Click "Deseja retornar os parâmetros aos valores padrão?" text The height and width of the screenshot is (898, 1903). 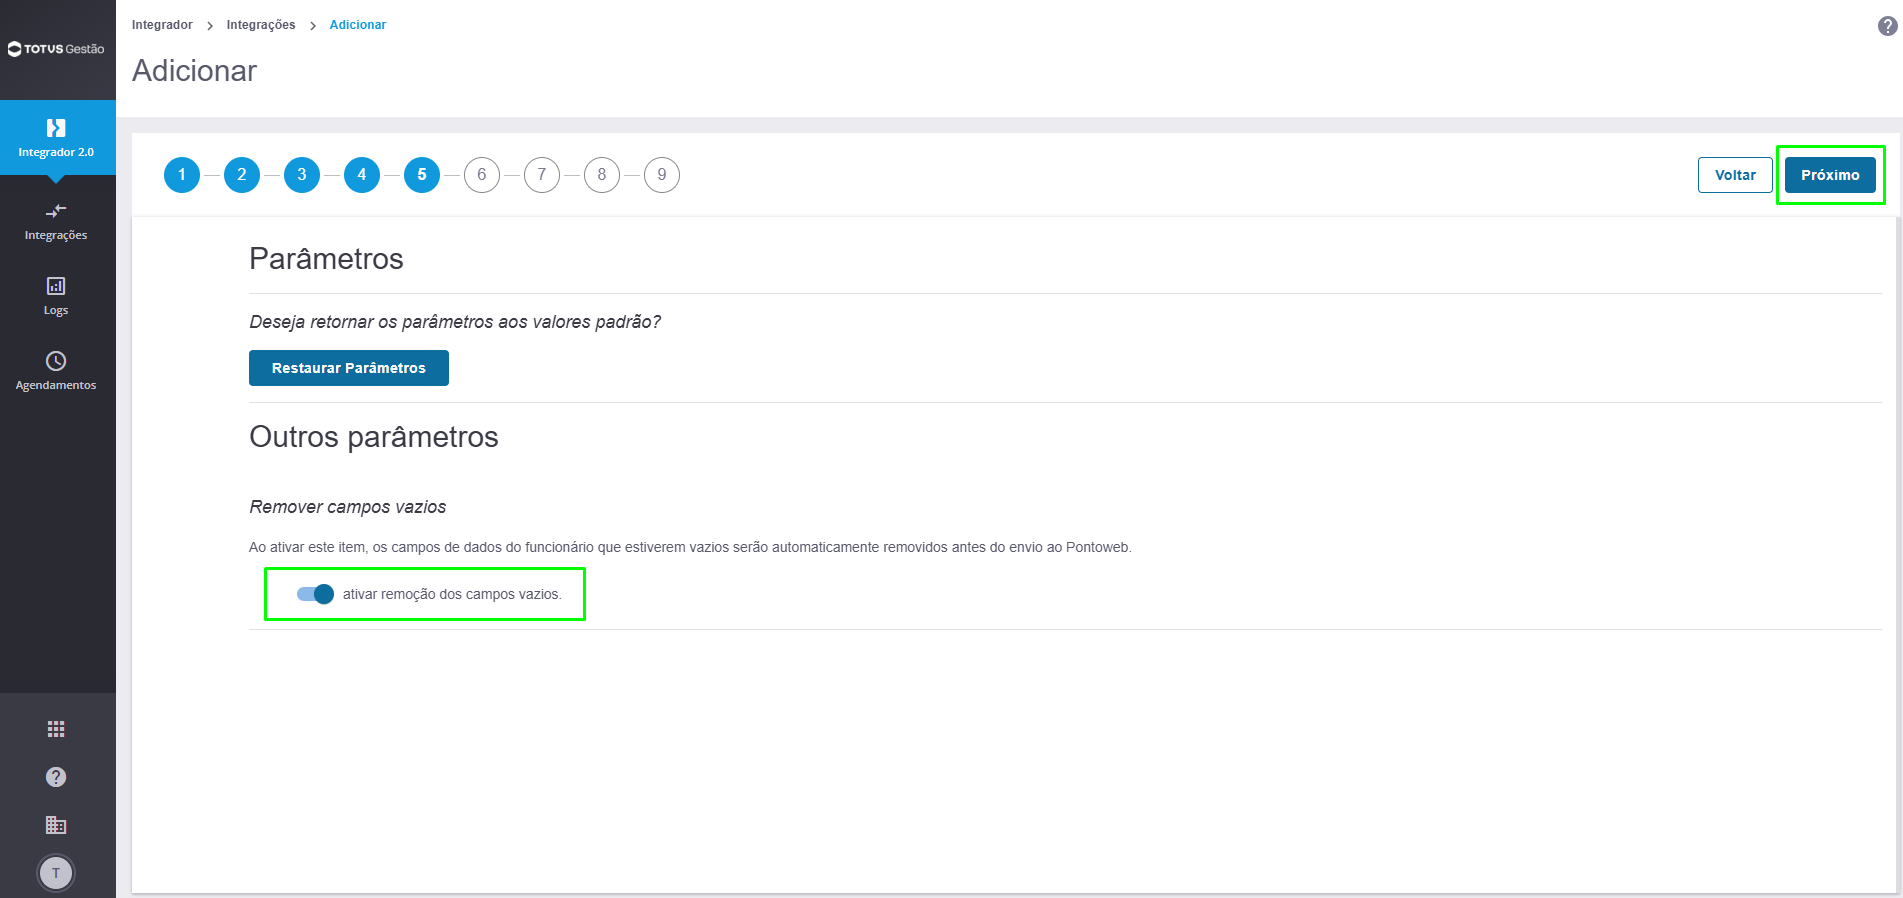click(455, 322)
